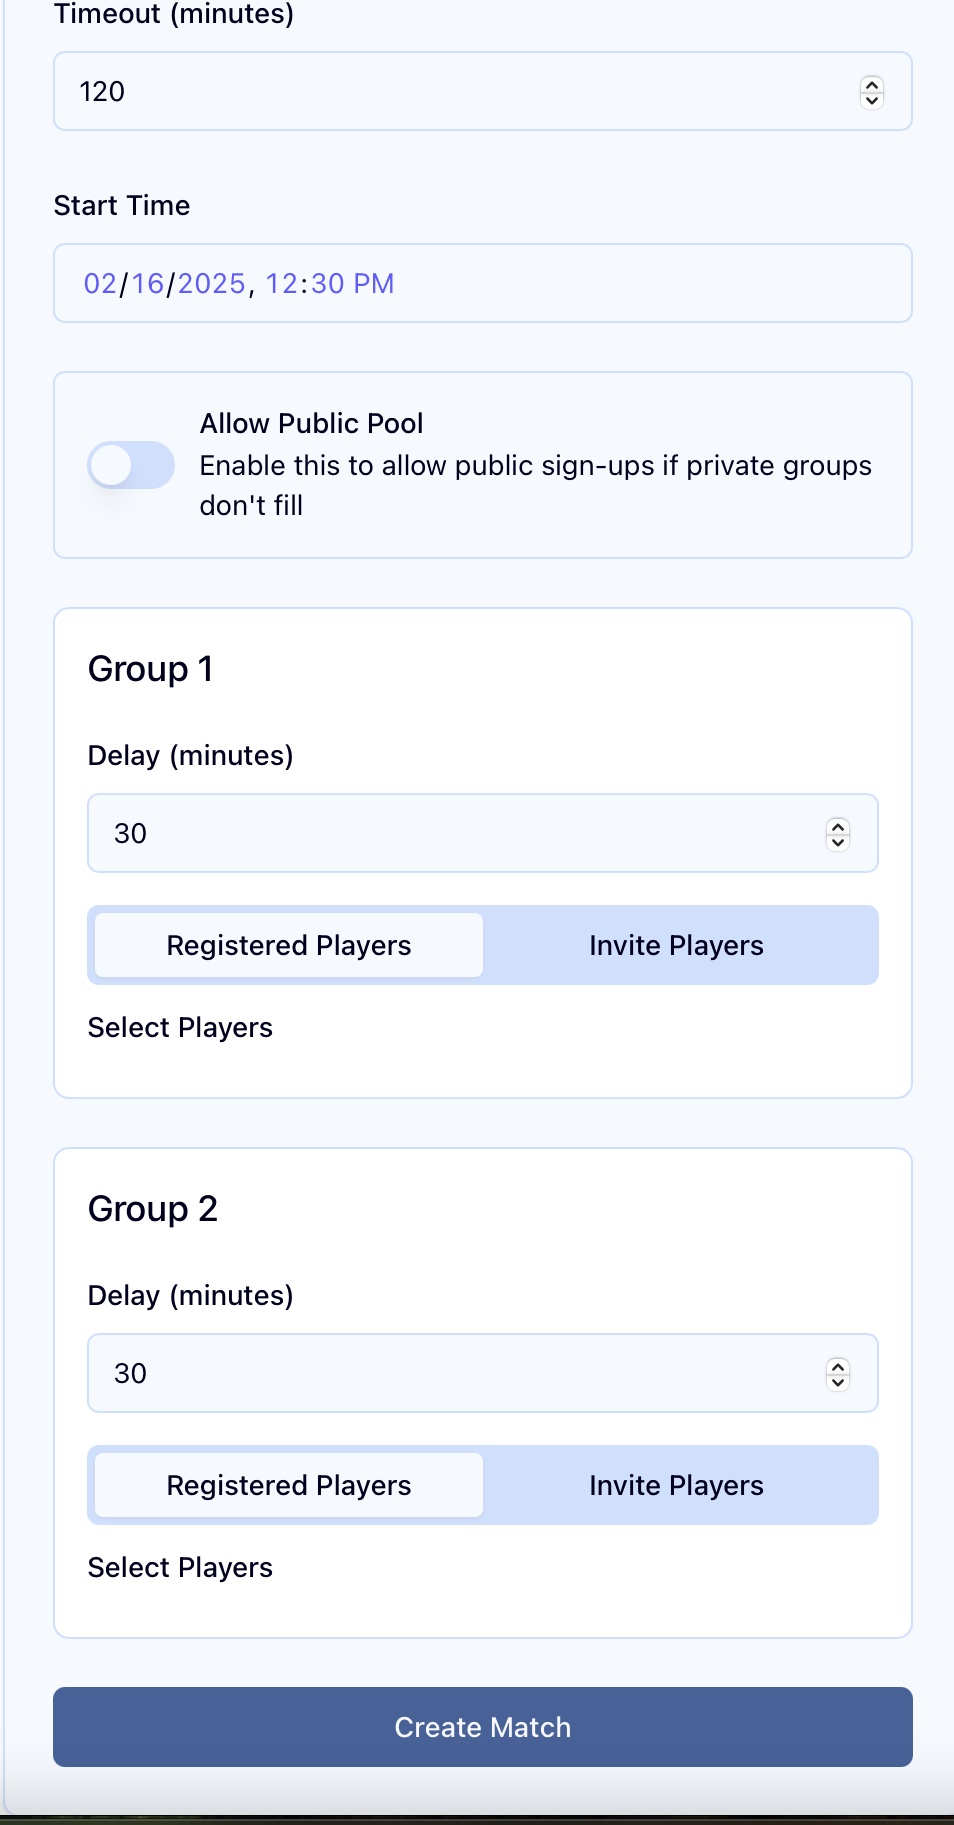Enable the Allow Public Pool toggle
954x1825 pixels.
point(131,464)
